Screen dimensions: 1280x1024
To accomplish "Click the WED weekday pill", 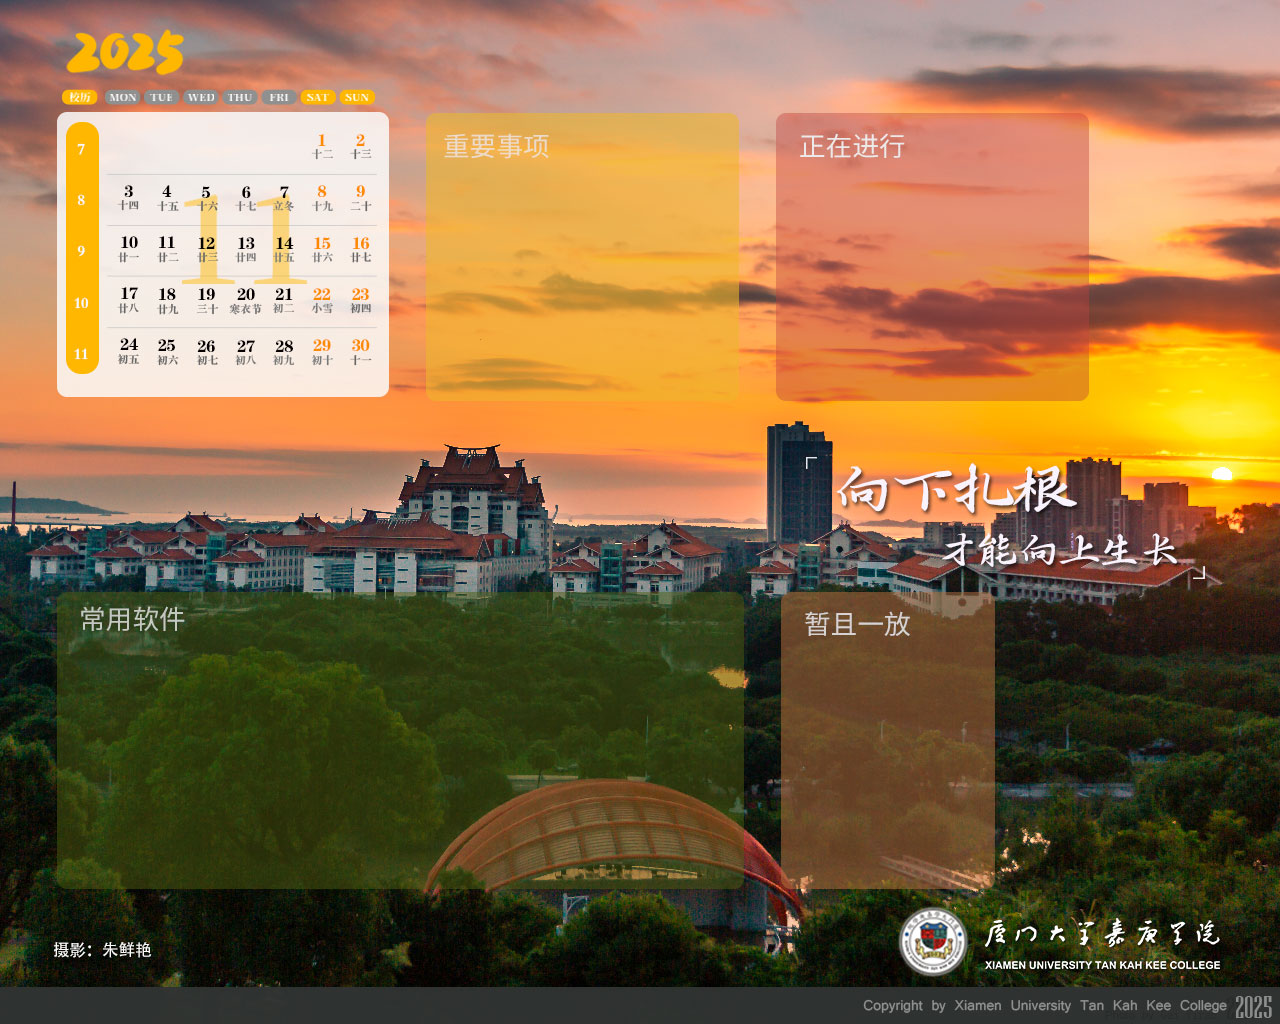I will coord(201,97).
